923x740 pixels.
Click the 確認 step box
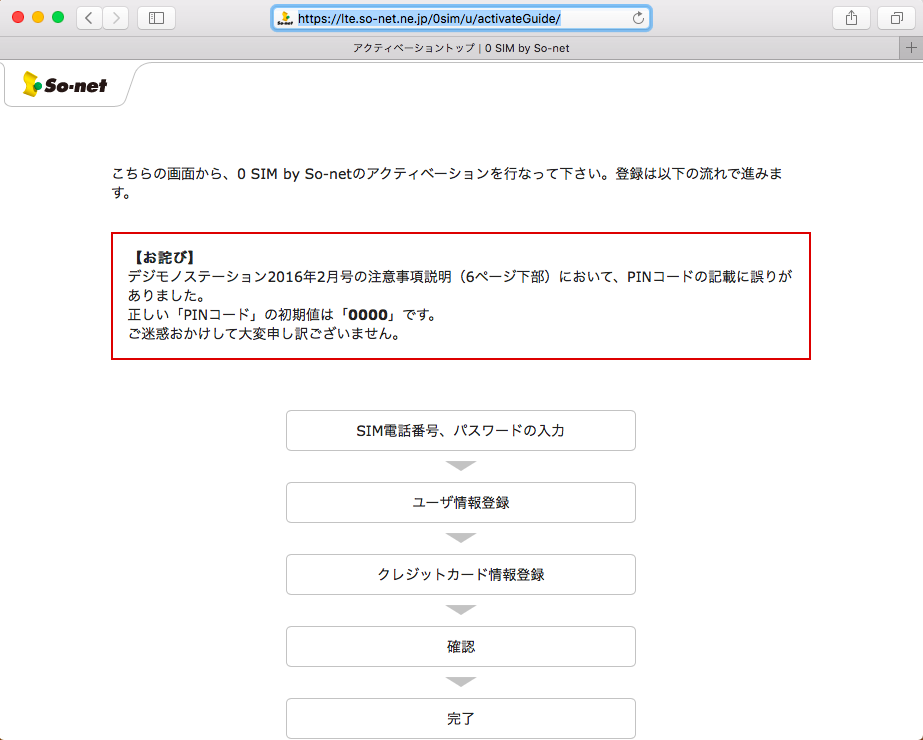(461, 646)
